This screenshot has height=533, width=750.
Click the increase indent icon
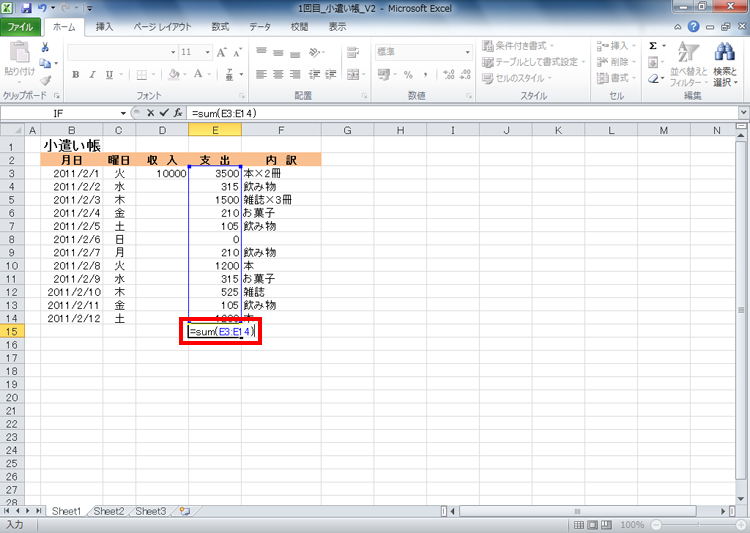(x=331, y=75)
